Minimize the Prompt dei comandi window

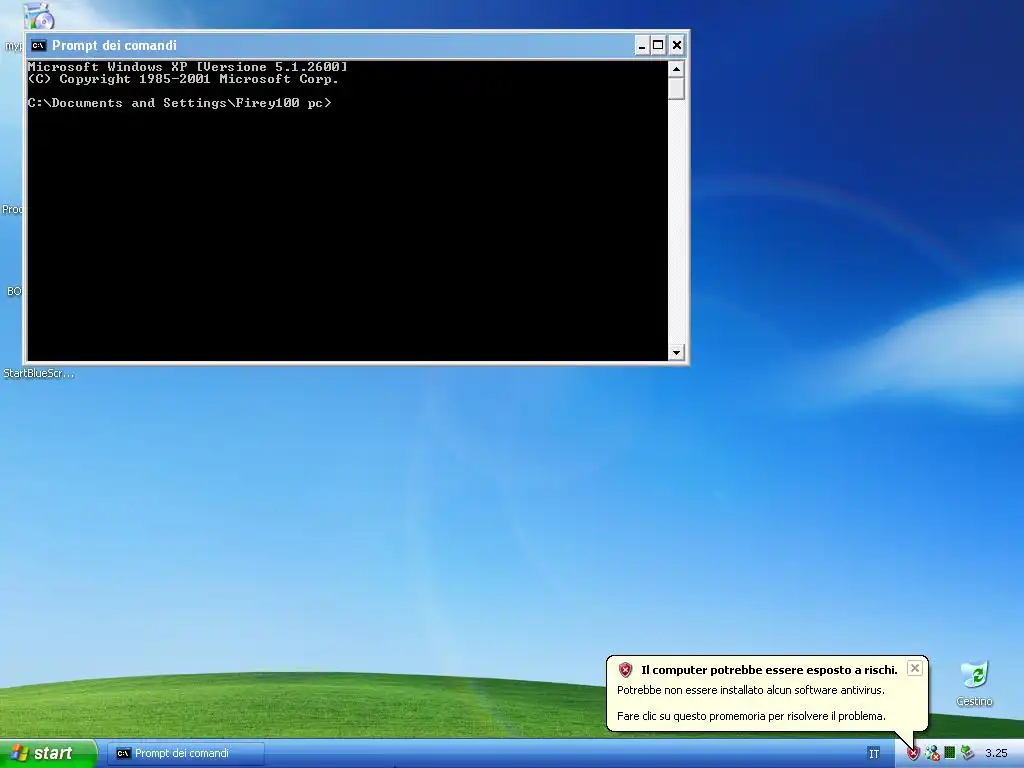(641, 45)
